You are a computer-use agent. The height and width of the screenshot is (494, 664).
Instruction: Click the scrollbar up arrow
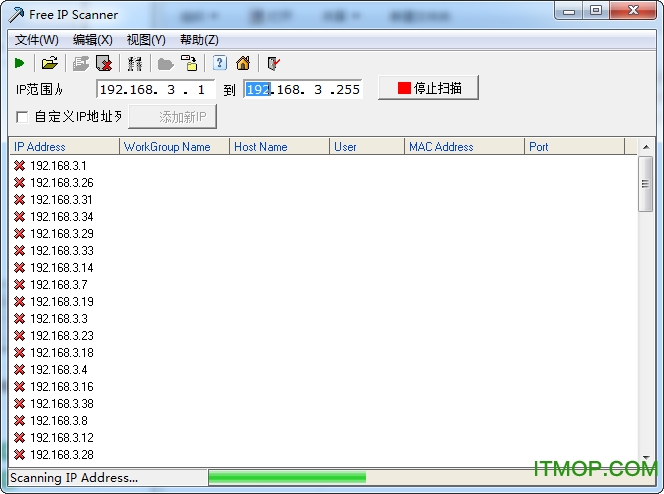[x=646, y=147]
